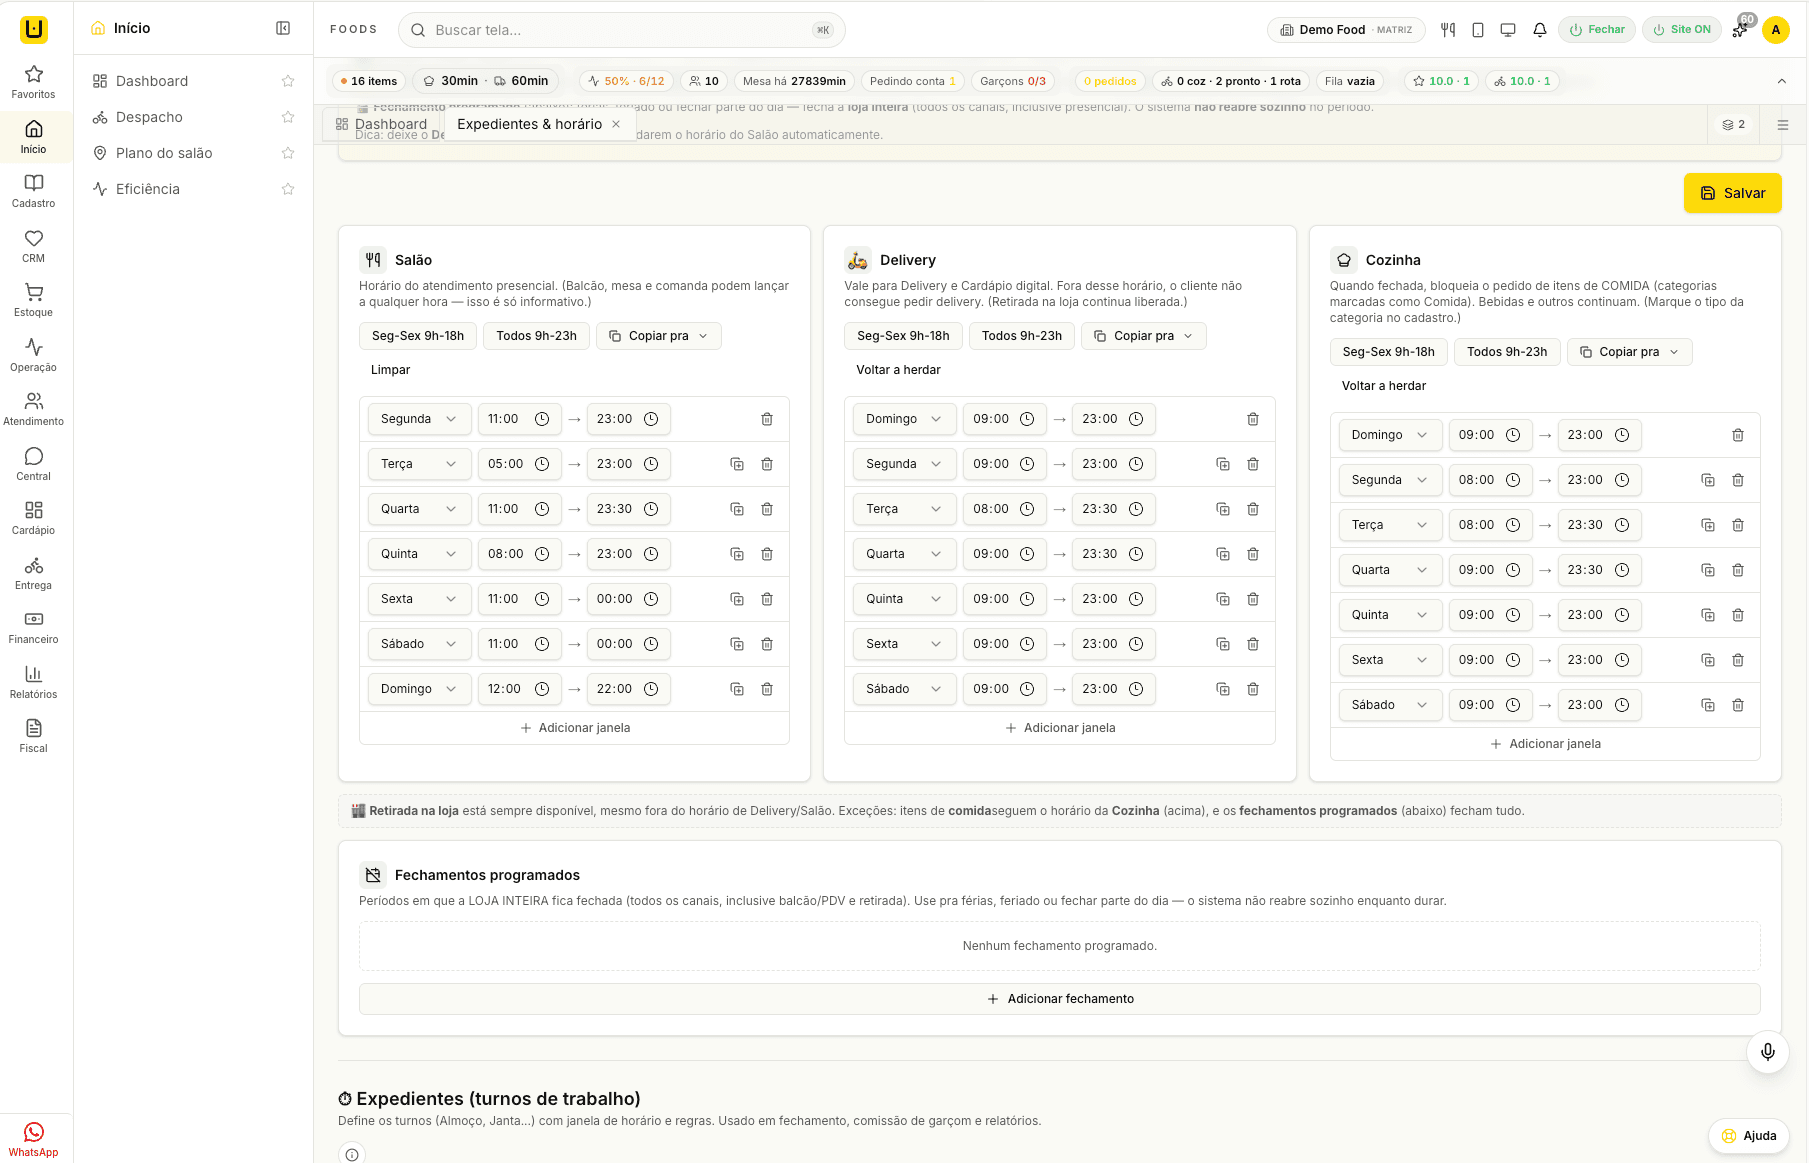This screenshot has height=1163, width=1809.
Task: Switch to the Dashboard tab
Action: click(382, 124)
